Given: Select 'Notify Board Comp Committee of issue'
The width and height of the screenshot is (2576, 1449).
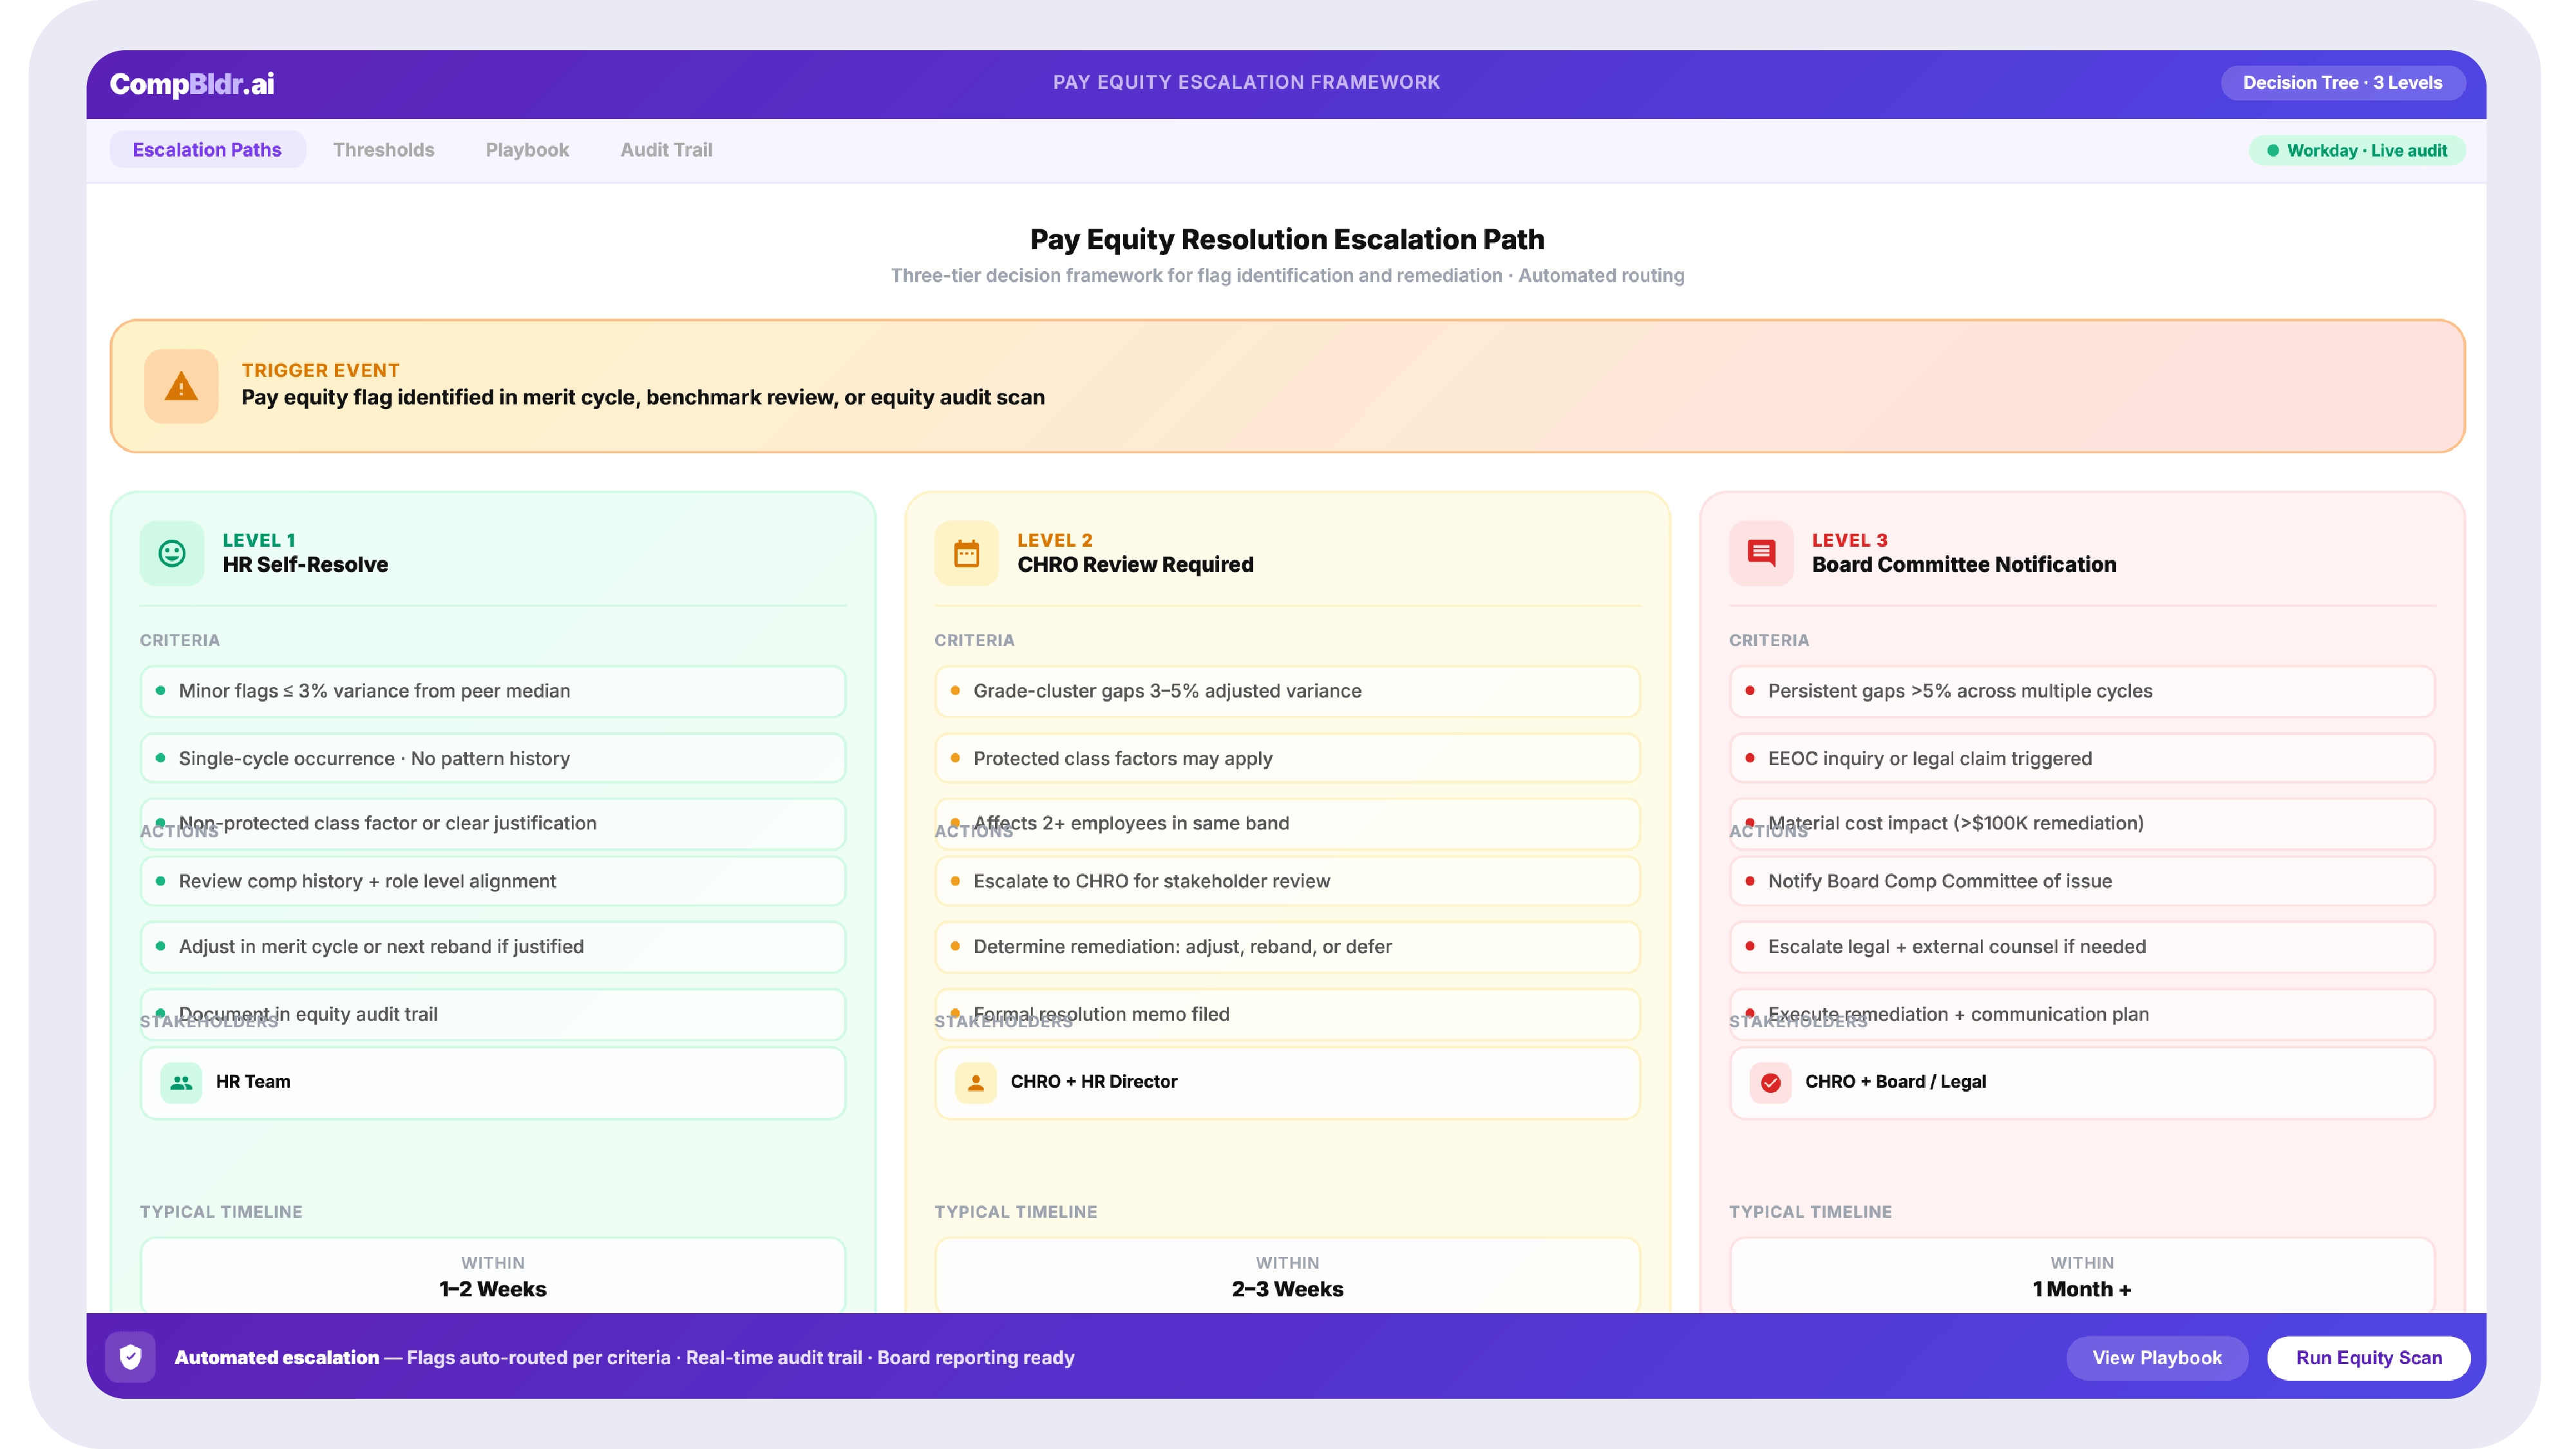Looking at the screenshot, I should pos(2082,881).
